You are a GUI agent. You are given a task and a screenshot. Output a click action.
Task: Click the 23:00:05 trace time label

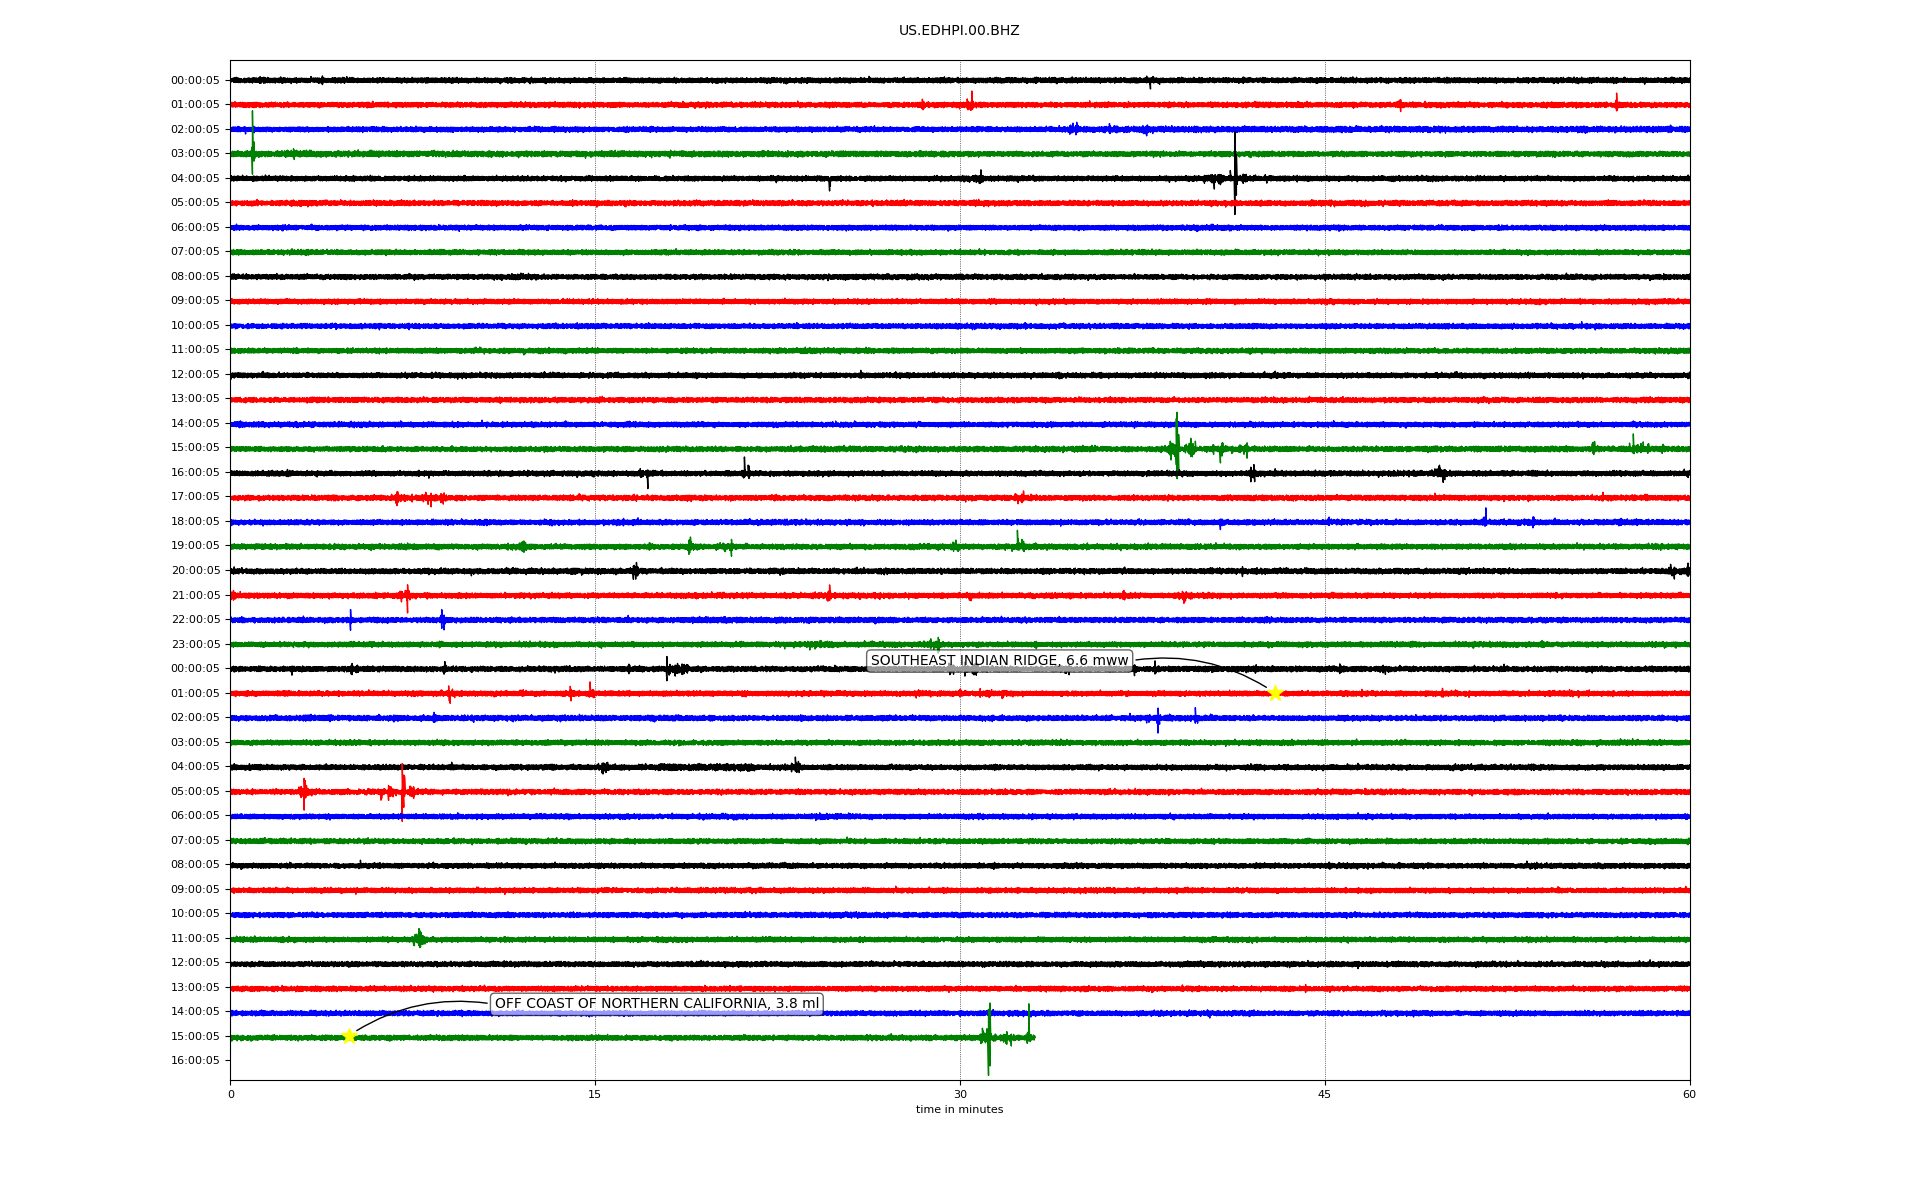click(195, 645)
